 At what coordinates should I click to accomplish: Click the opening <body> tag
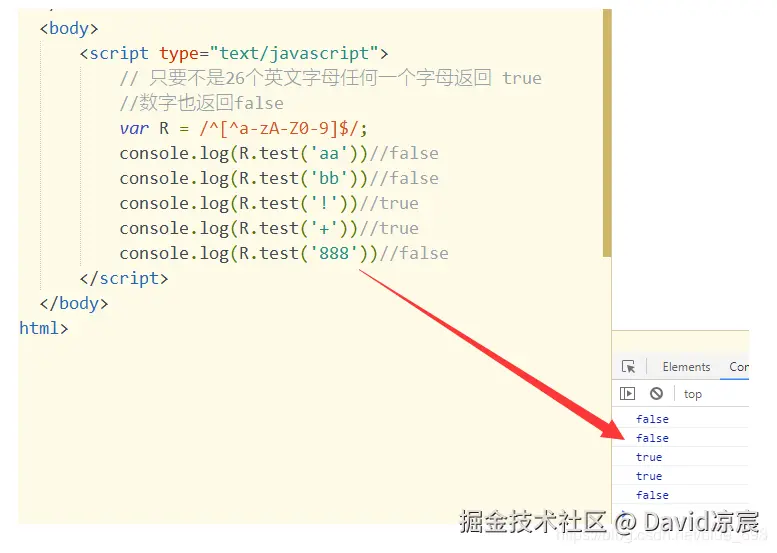click(69, 28)
